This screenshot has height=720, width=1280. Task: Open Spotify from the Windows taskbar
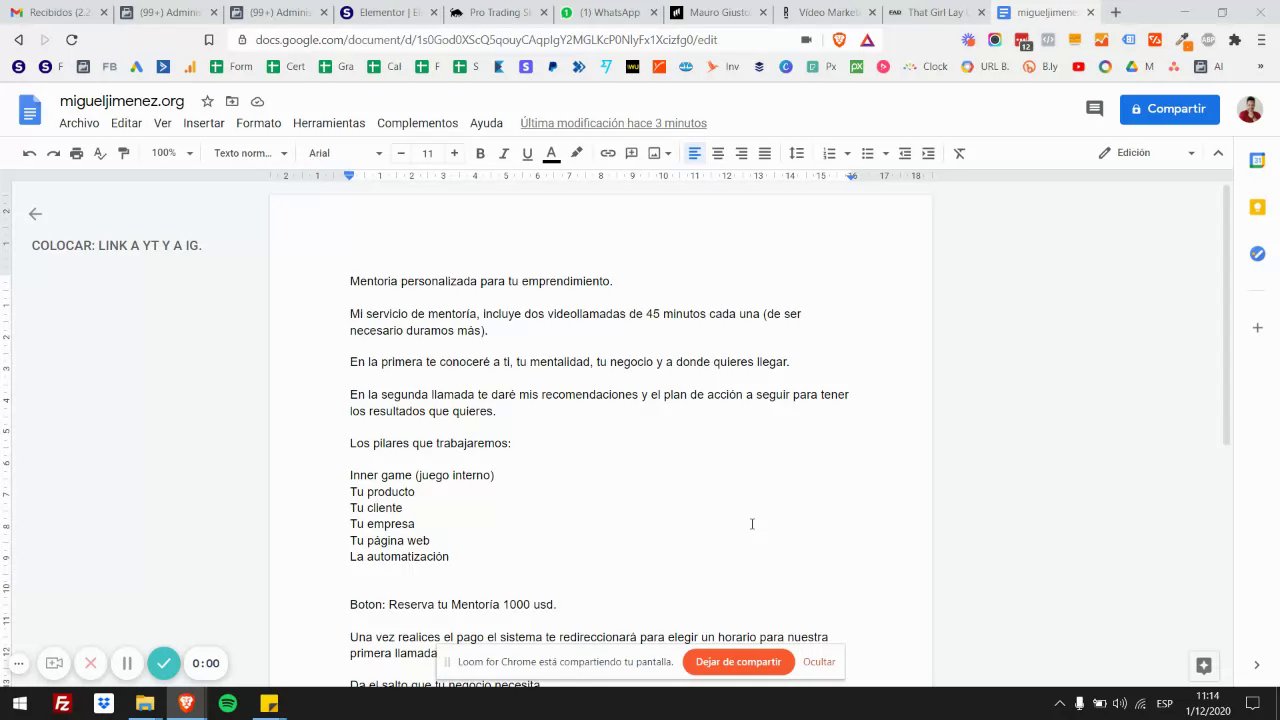pyautogui.click(x=227, y=703)
